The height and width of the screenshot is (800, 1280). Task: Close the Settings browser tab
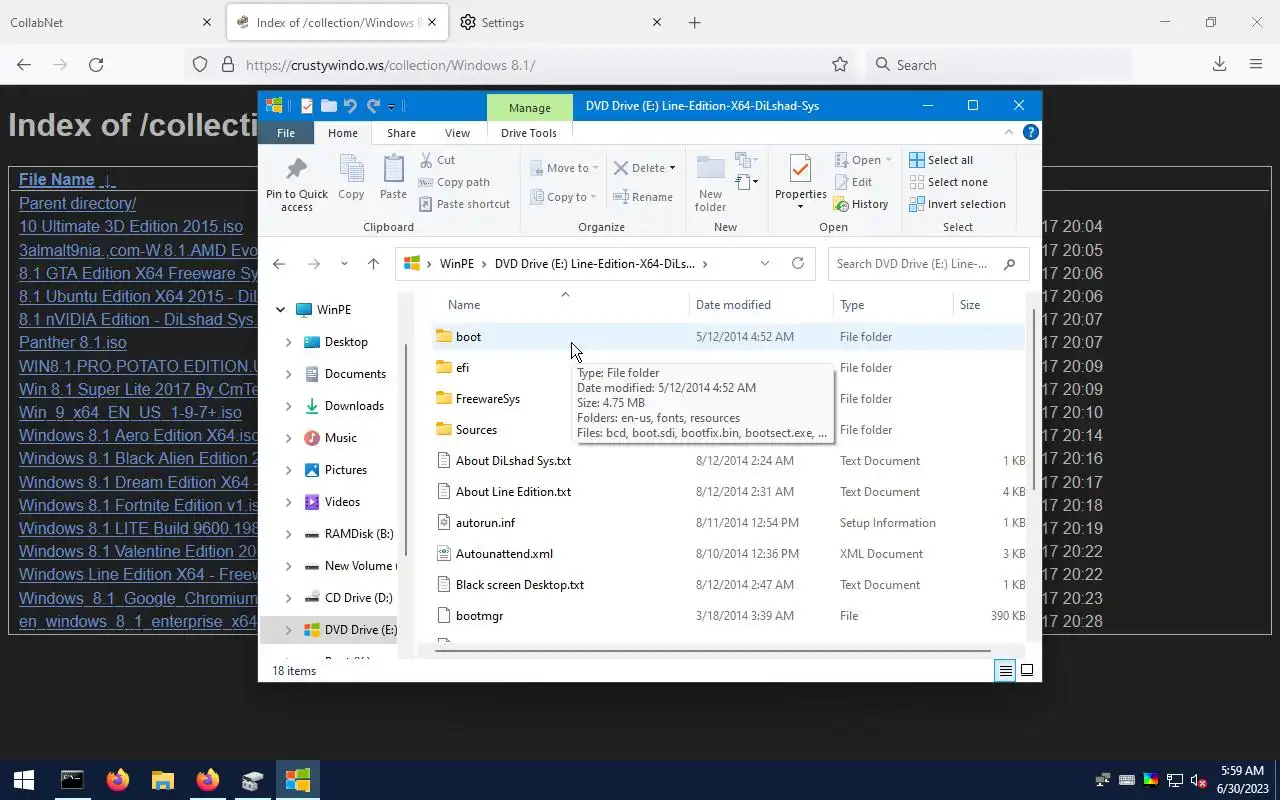(x=657, y=22)
